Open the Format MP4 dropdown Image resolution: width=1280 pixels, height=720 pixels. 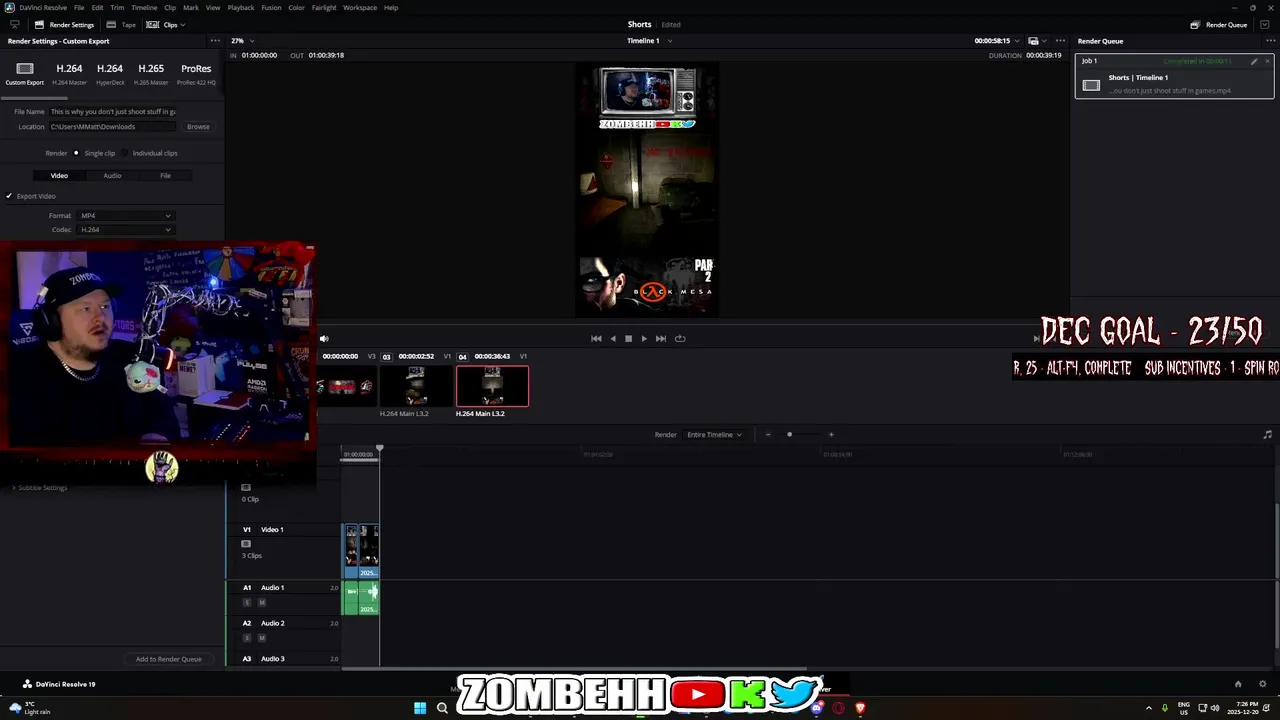(125, 215)
